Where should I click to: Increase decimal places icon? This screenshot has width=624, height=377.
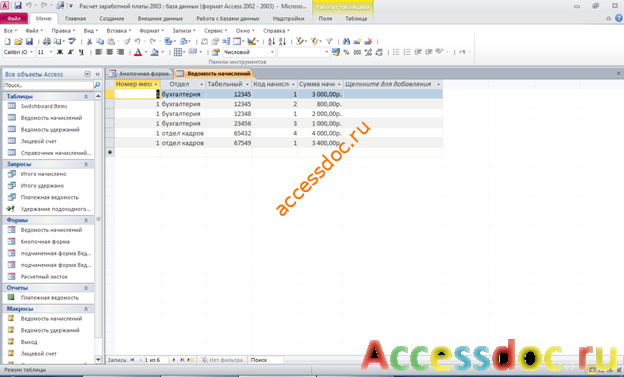[368, 52]
